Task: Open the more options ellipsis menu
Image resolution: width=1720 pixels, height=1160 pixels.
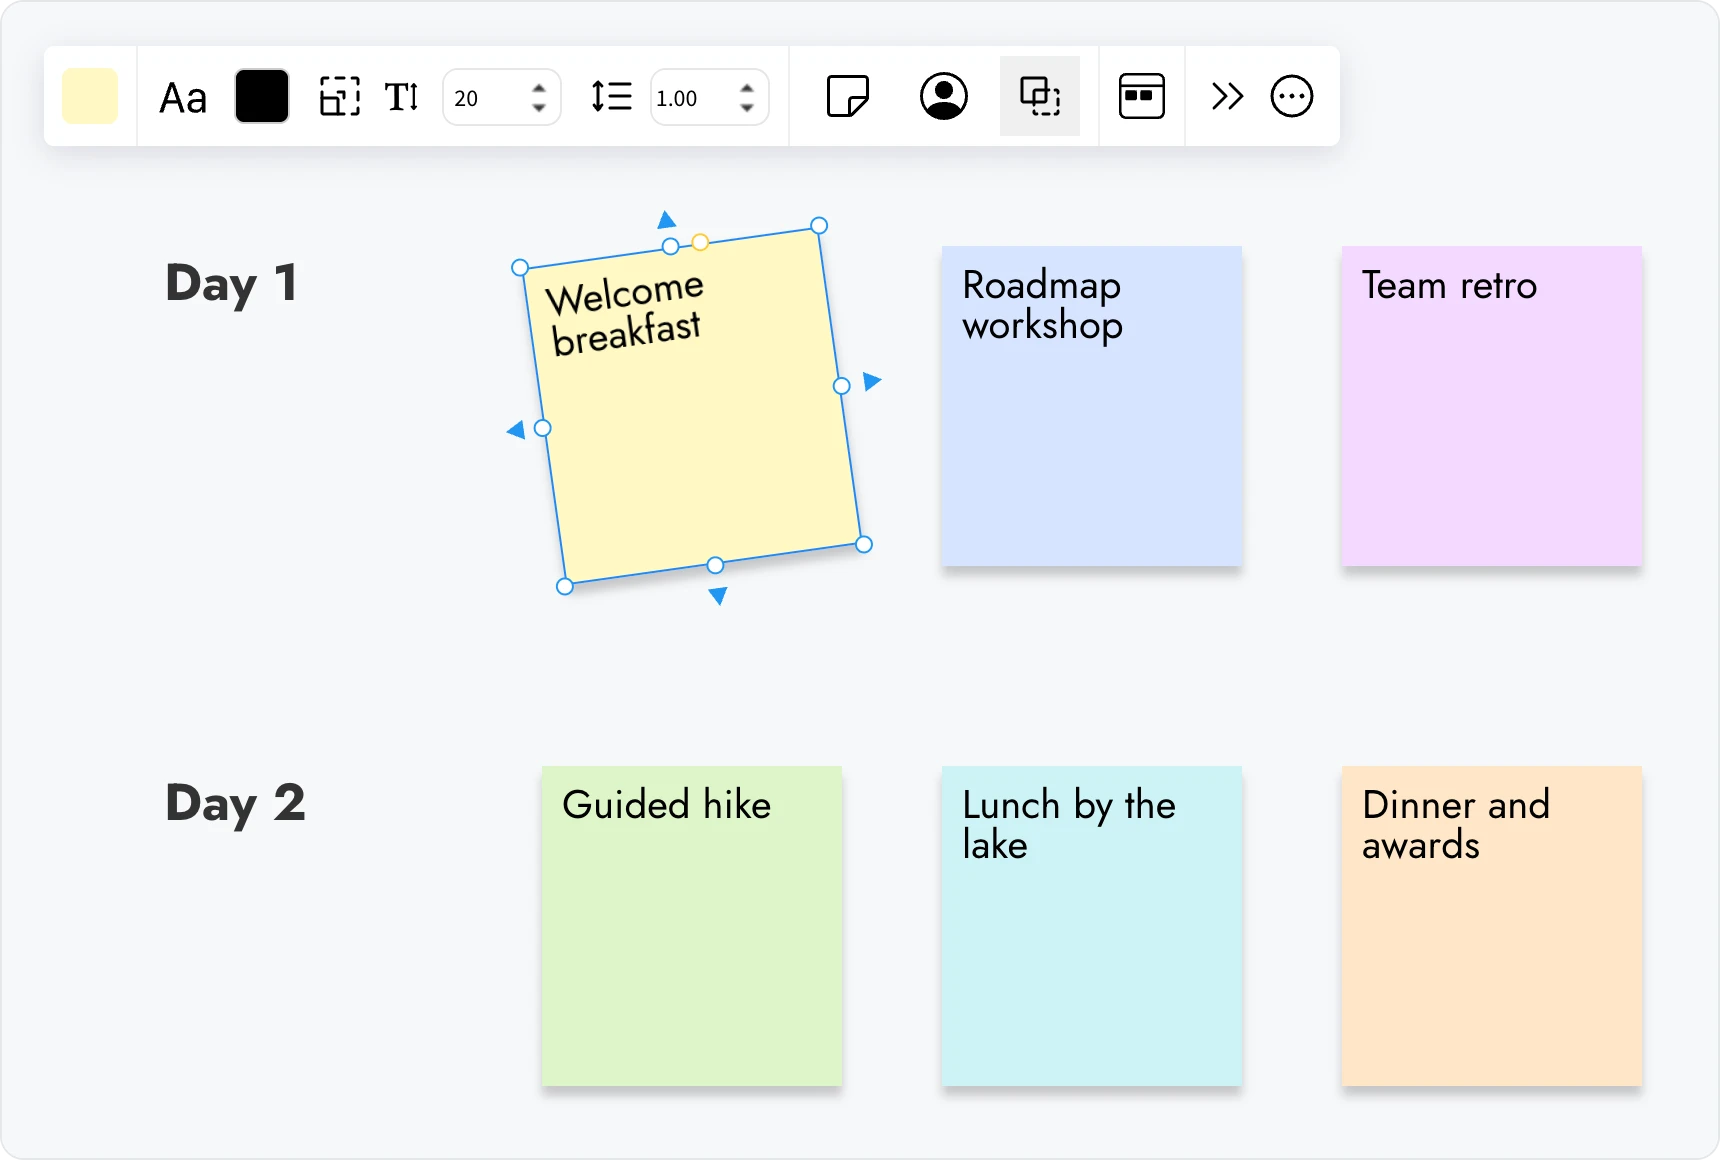Action: [1292, 97]
